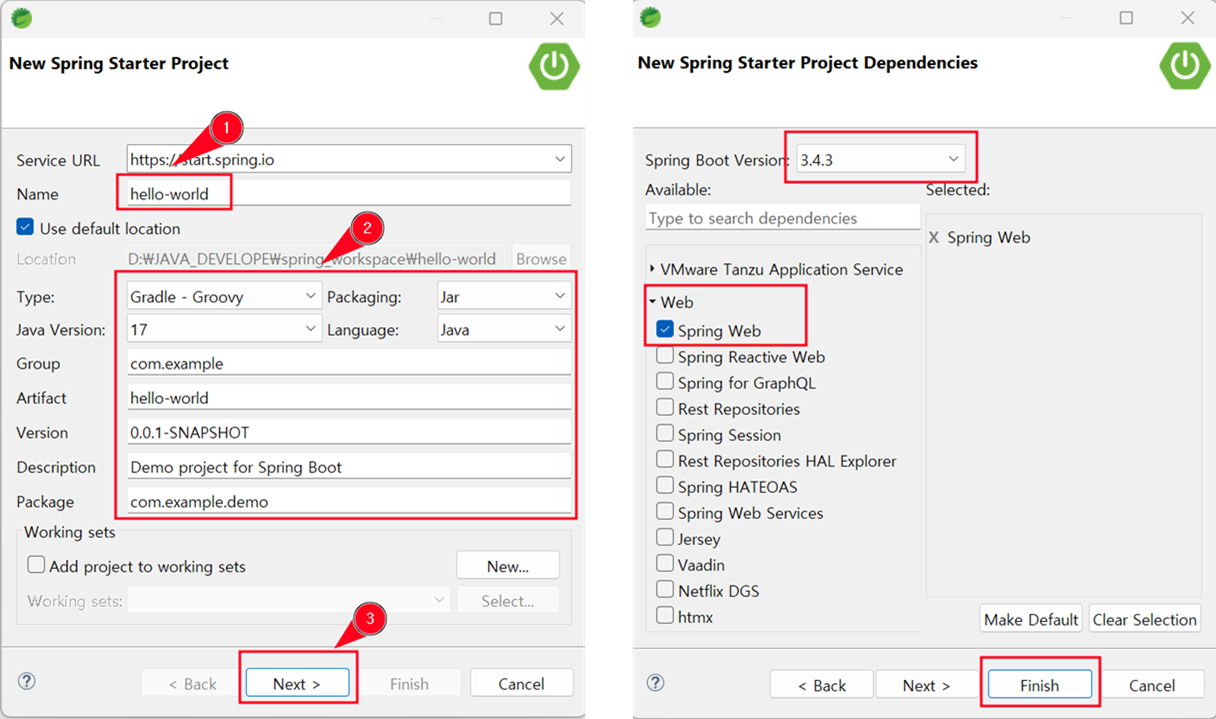Click Back in the Dependencies dialog
The height and width of the screenshot is (719, 1216).
822,685
